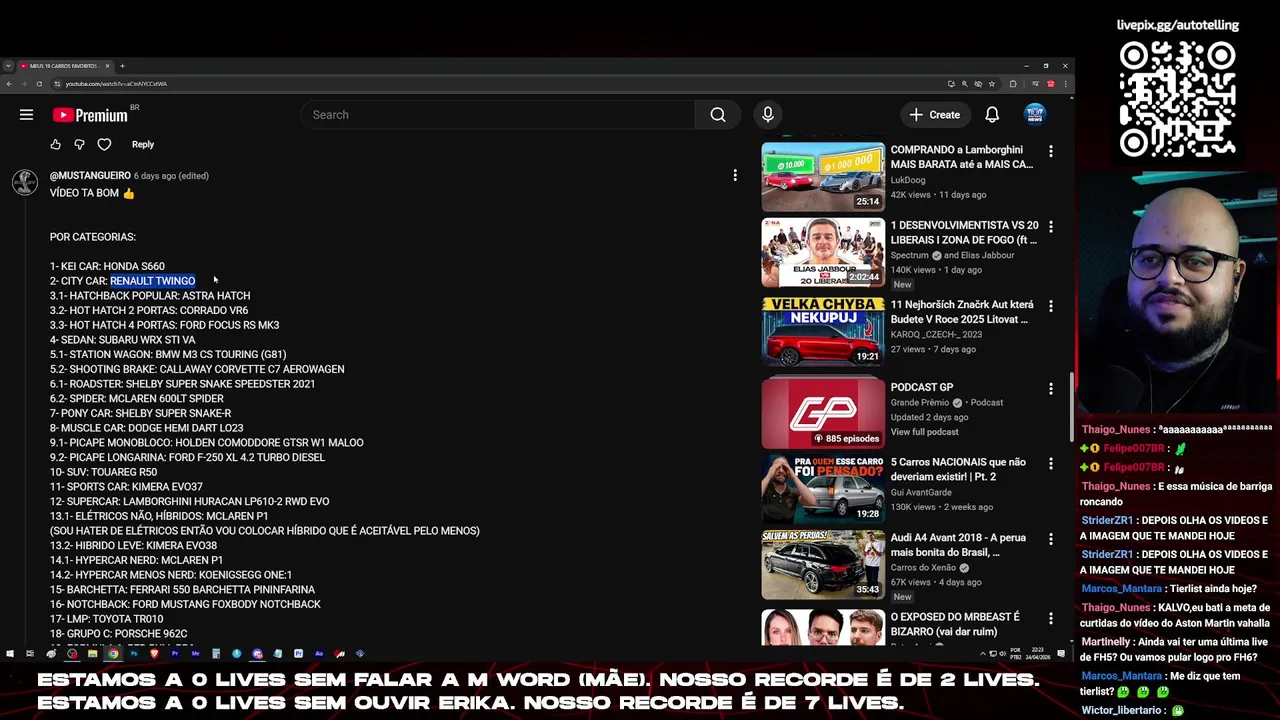Viewport: 1280px width, 720px height.
Task: Open Elias Jabbour 20 Liberais thumbnail
Action: click(823, 253)
